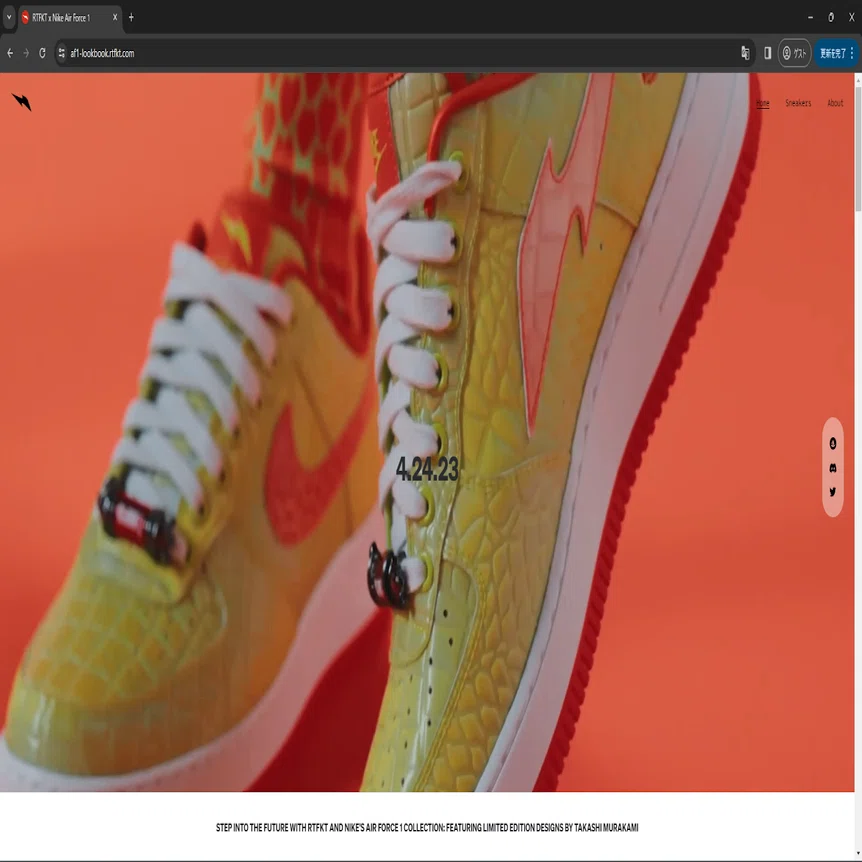Viewport: 862px width, 862px height.
Task: Click the page scrollbar down arrow
Action: click(x=858, y=854)
